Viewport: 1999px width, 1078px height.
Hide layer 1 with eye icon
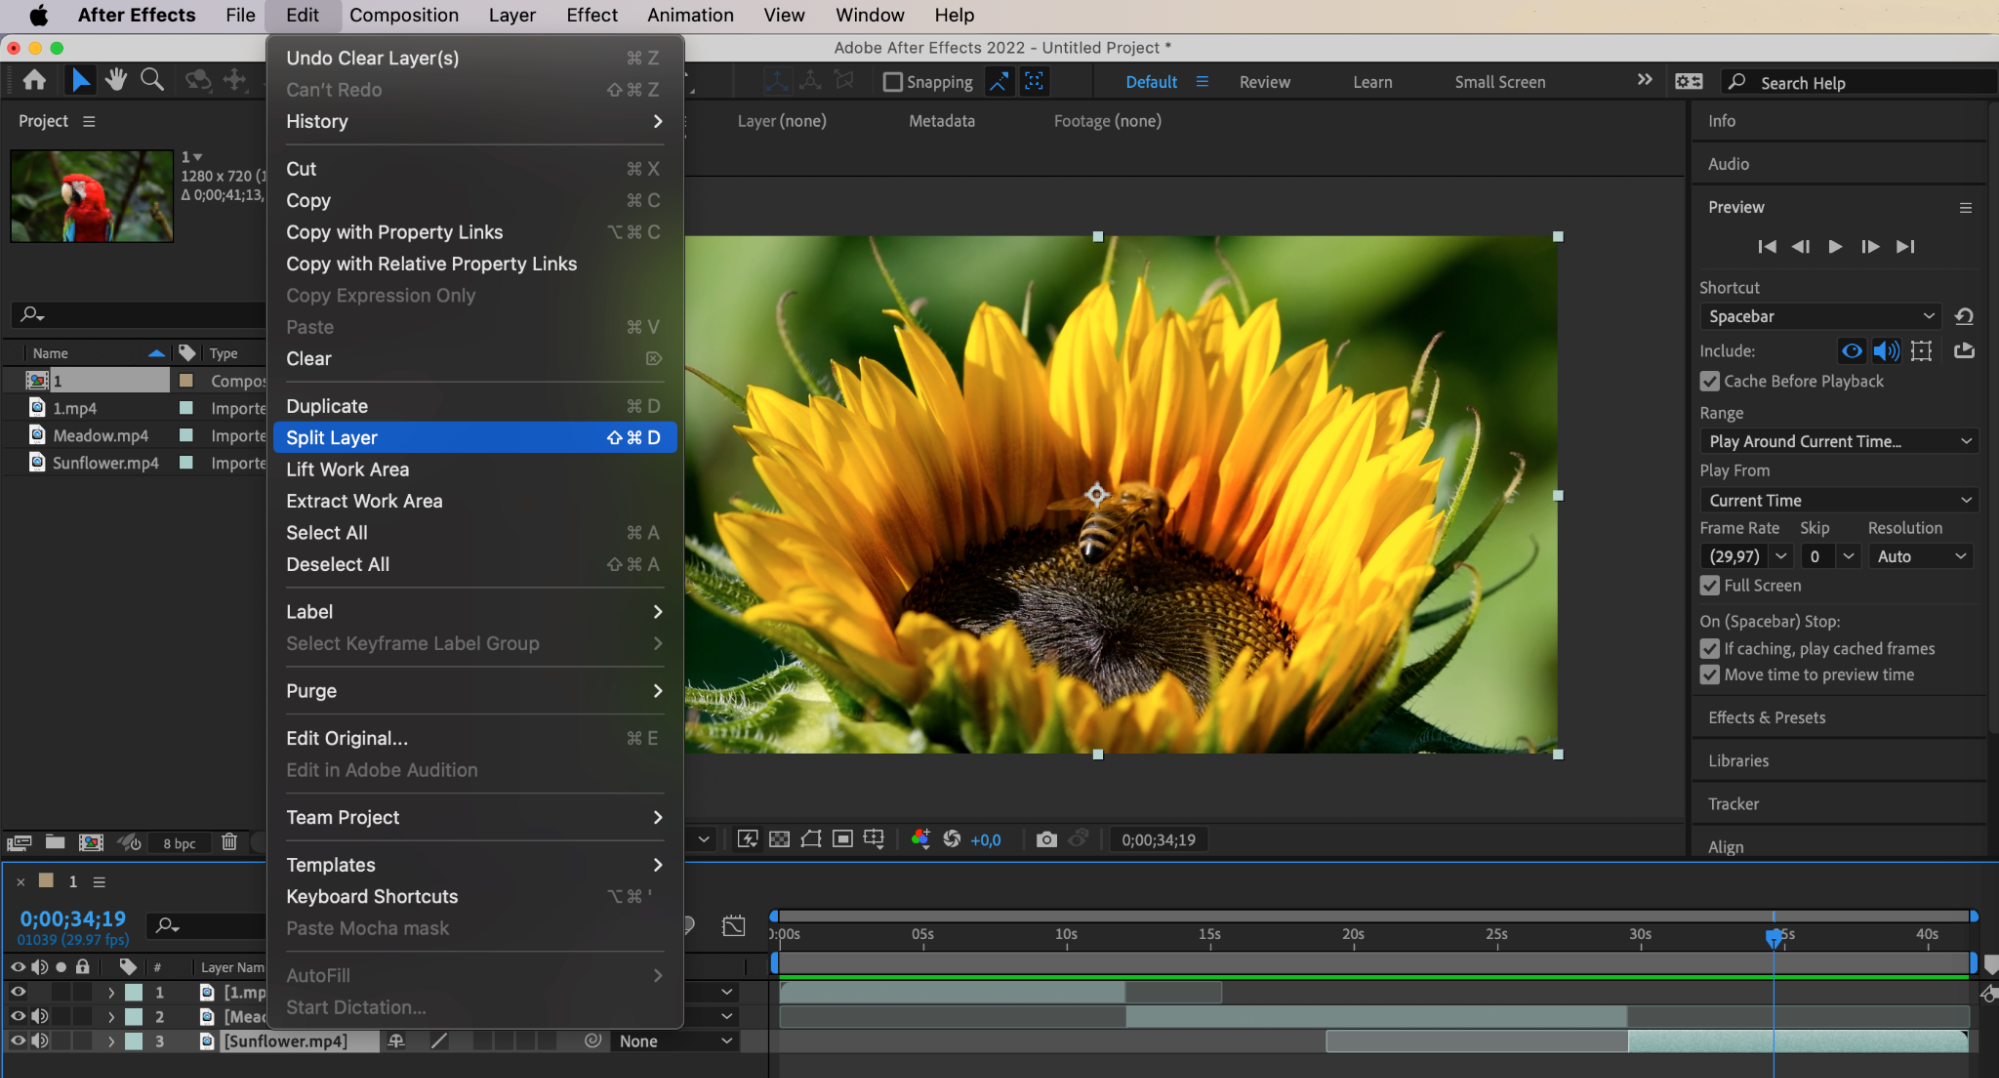coord(18,992)
